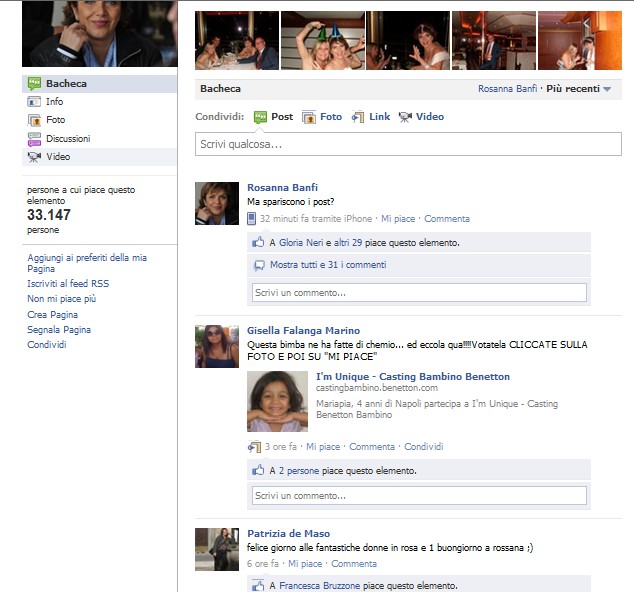Open Patrizia de Maso's profile name
Image resolution: width=634 pixels, height=592 pixels.
[288, 534]
